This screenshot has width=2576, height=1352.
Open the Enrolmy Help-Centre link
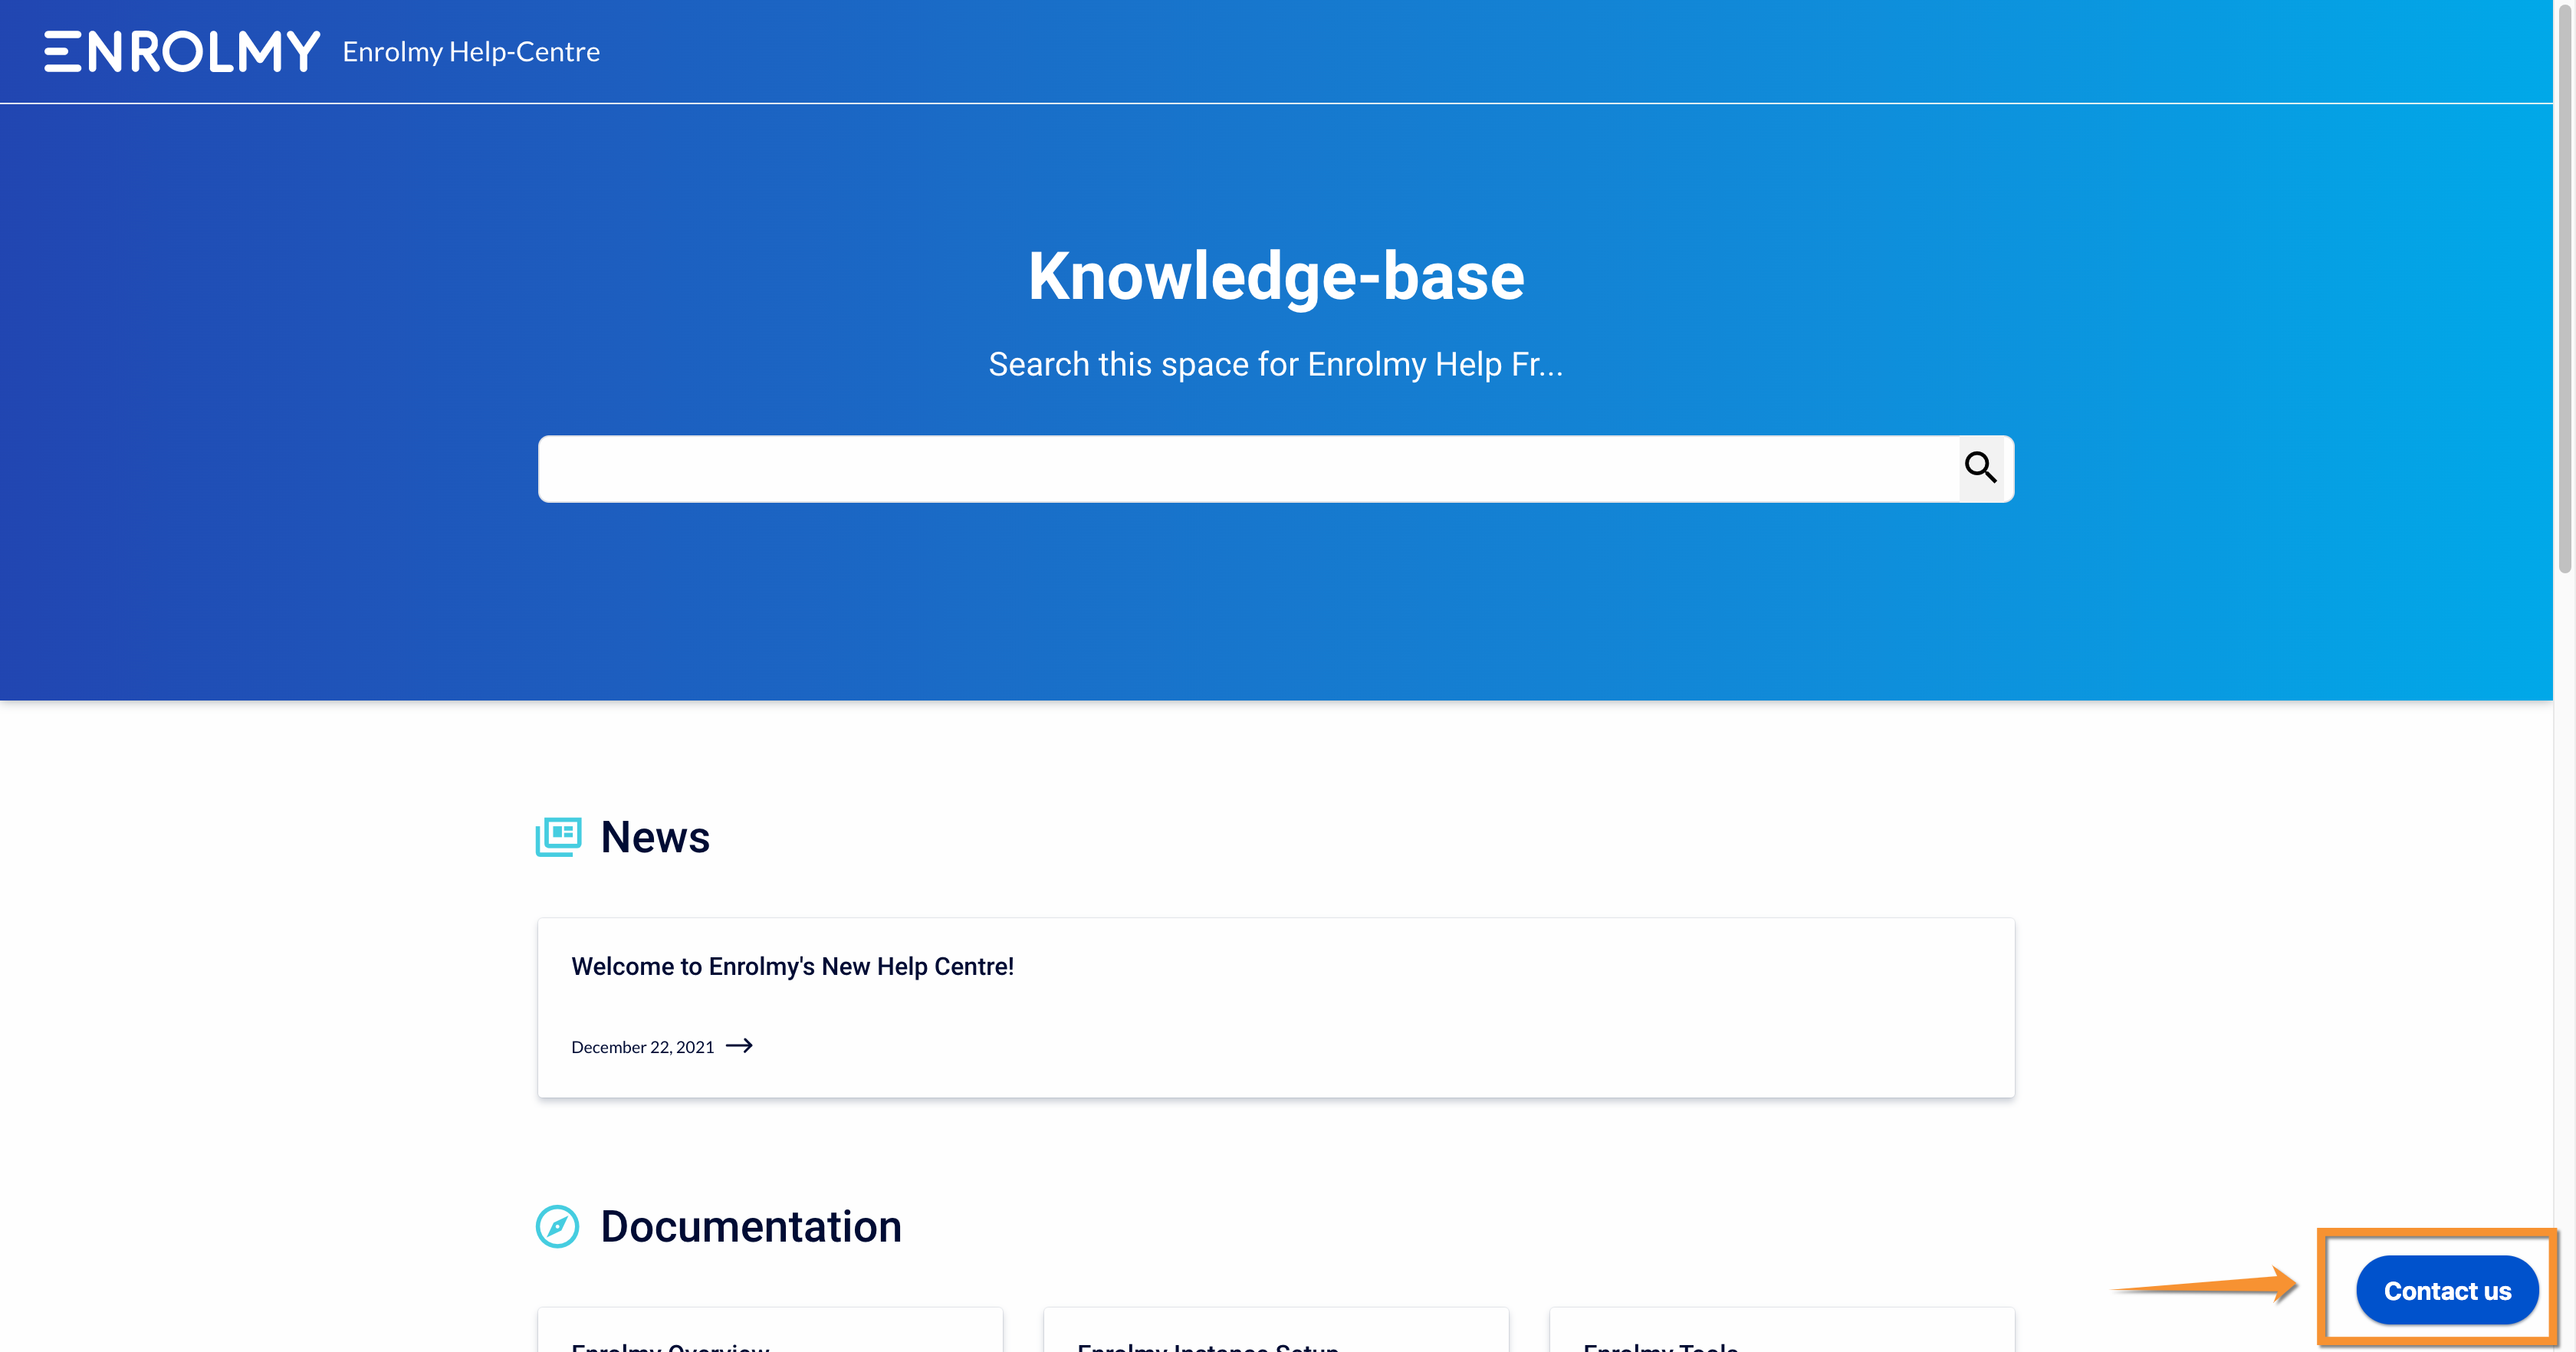coord(471,52)
